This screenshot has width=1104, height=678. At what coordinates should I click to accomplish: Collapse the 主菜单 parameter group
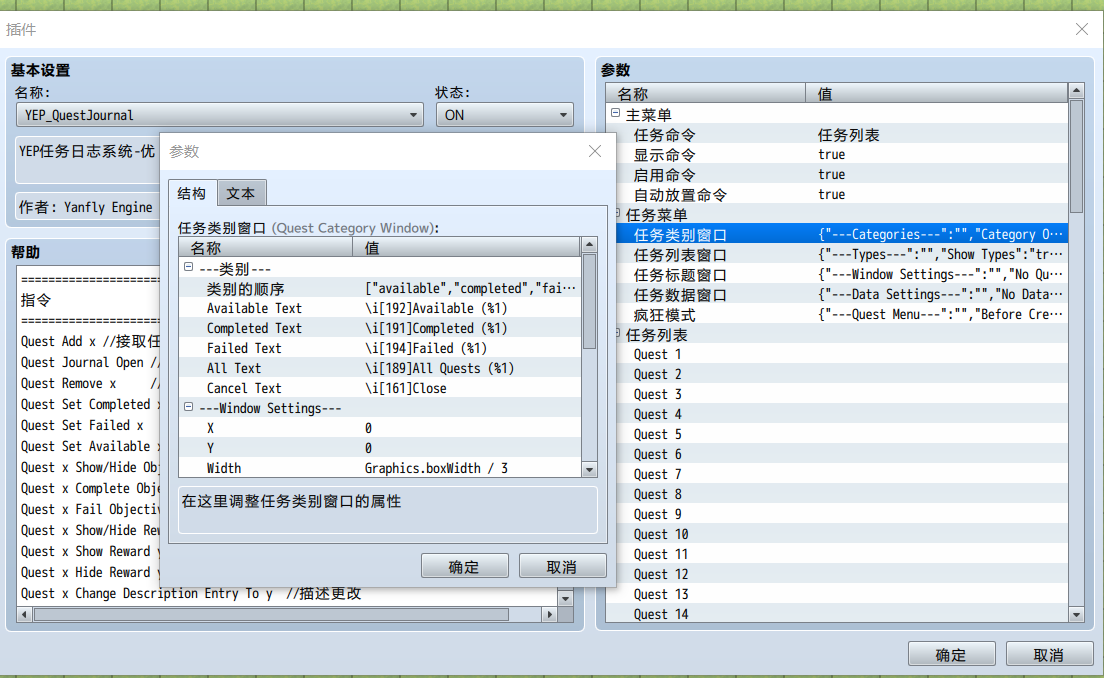[x=615, y=113]
